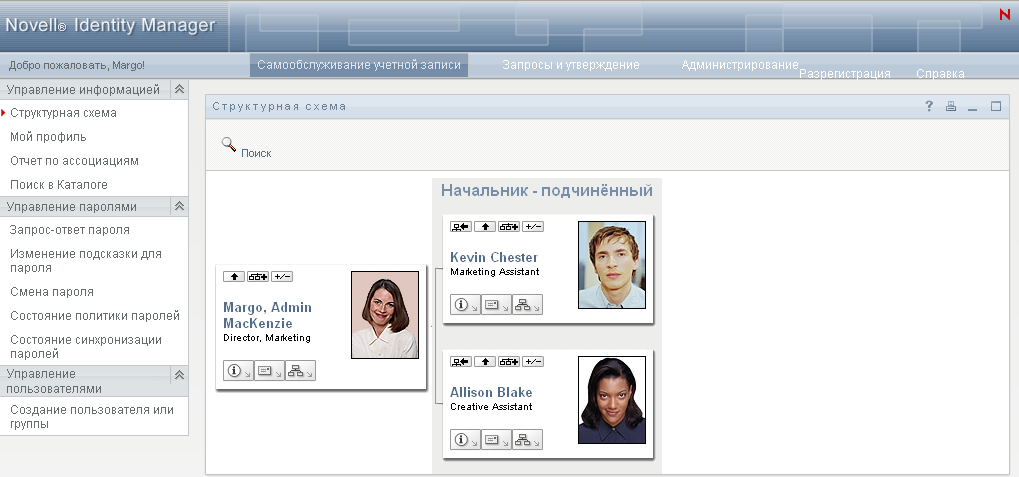The image size is (1019, 477).
Task: Click Разрегистрация to log out
Action: coord(845,73)
